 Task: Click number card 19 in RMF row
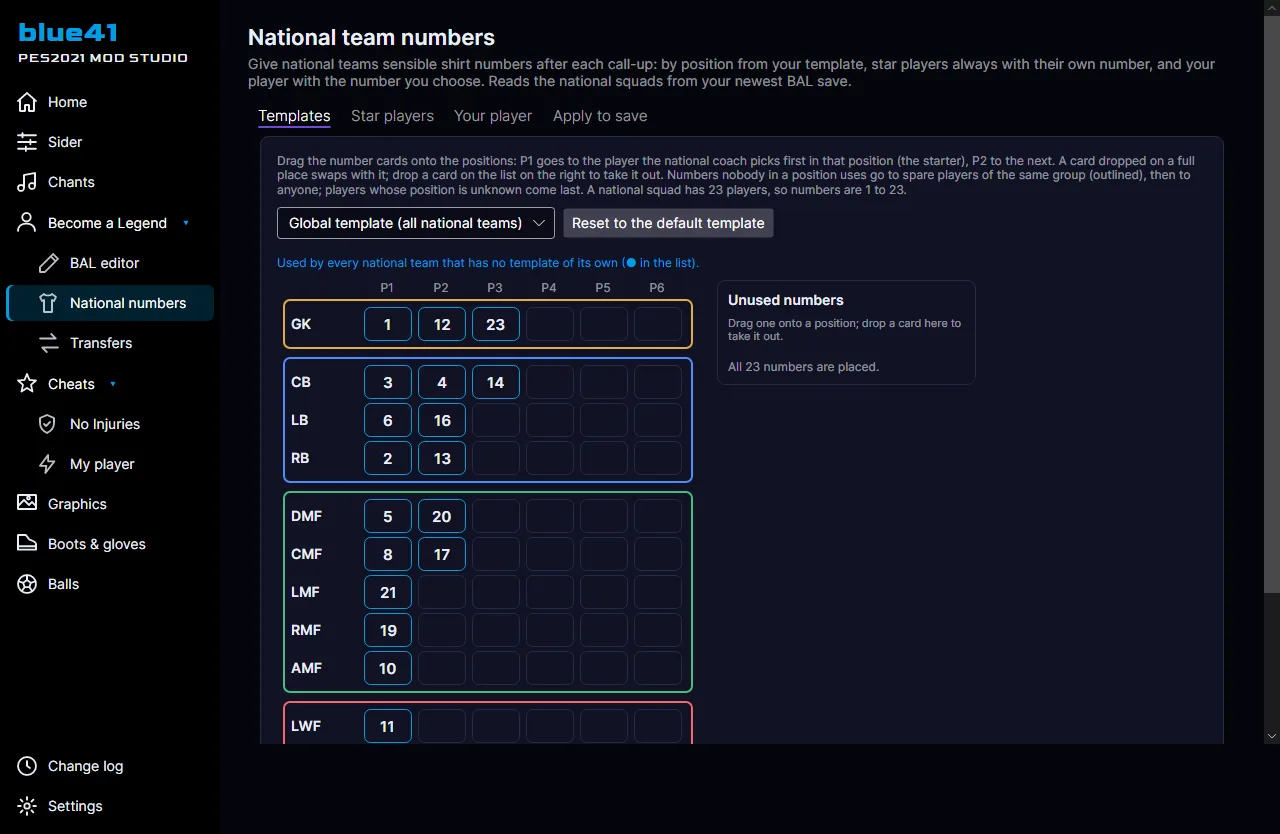click(388, 630)
